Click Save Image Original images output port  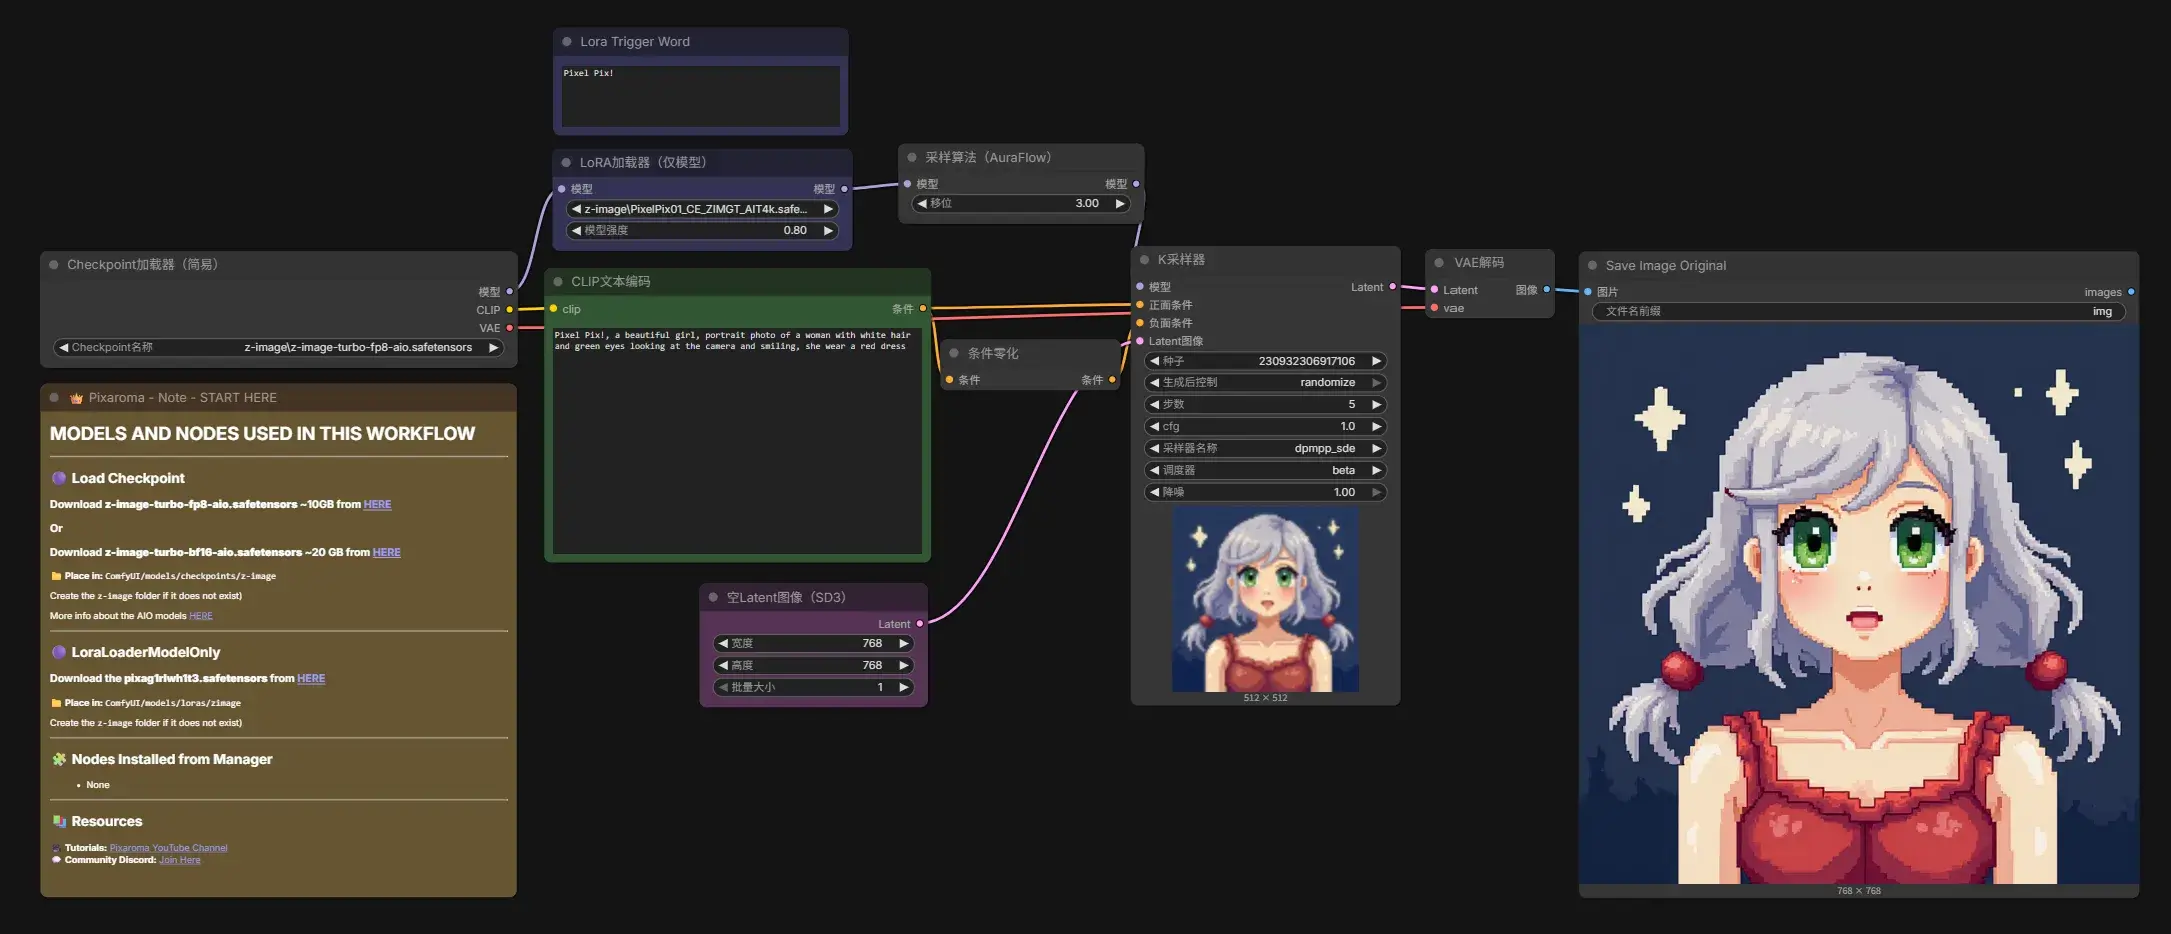pos(2131,292)
